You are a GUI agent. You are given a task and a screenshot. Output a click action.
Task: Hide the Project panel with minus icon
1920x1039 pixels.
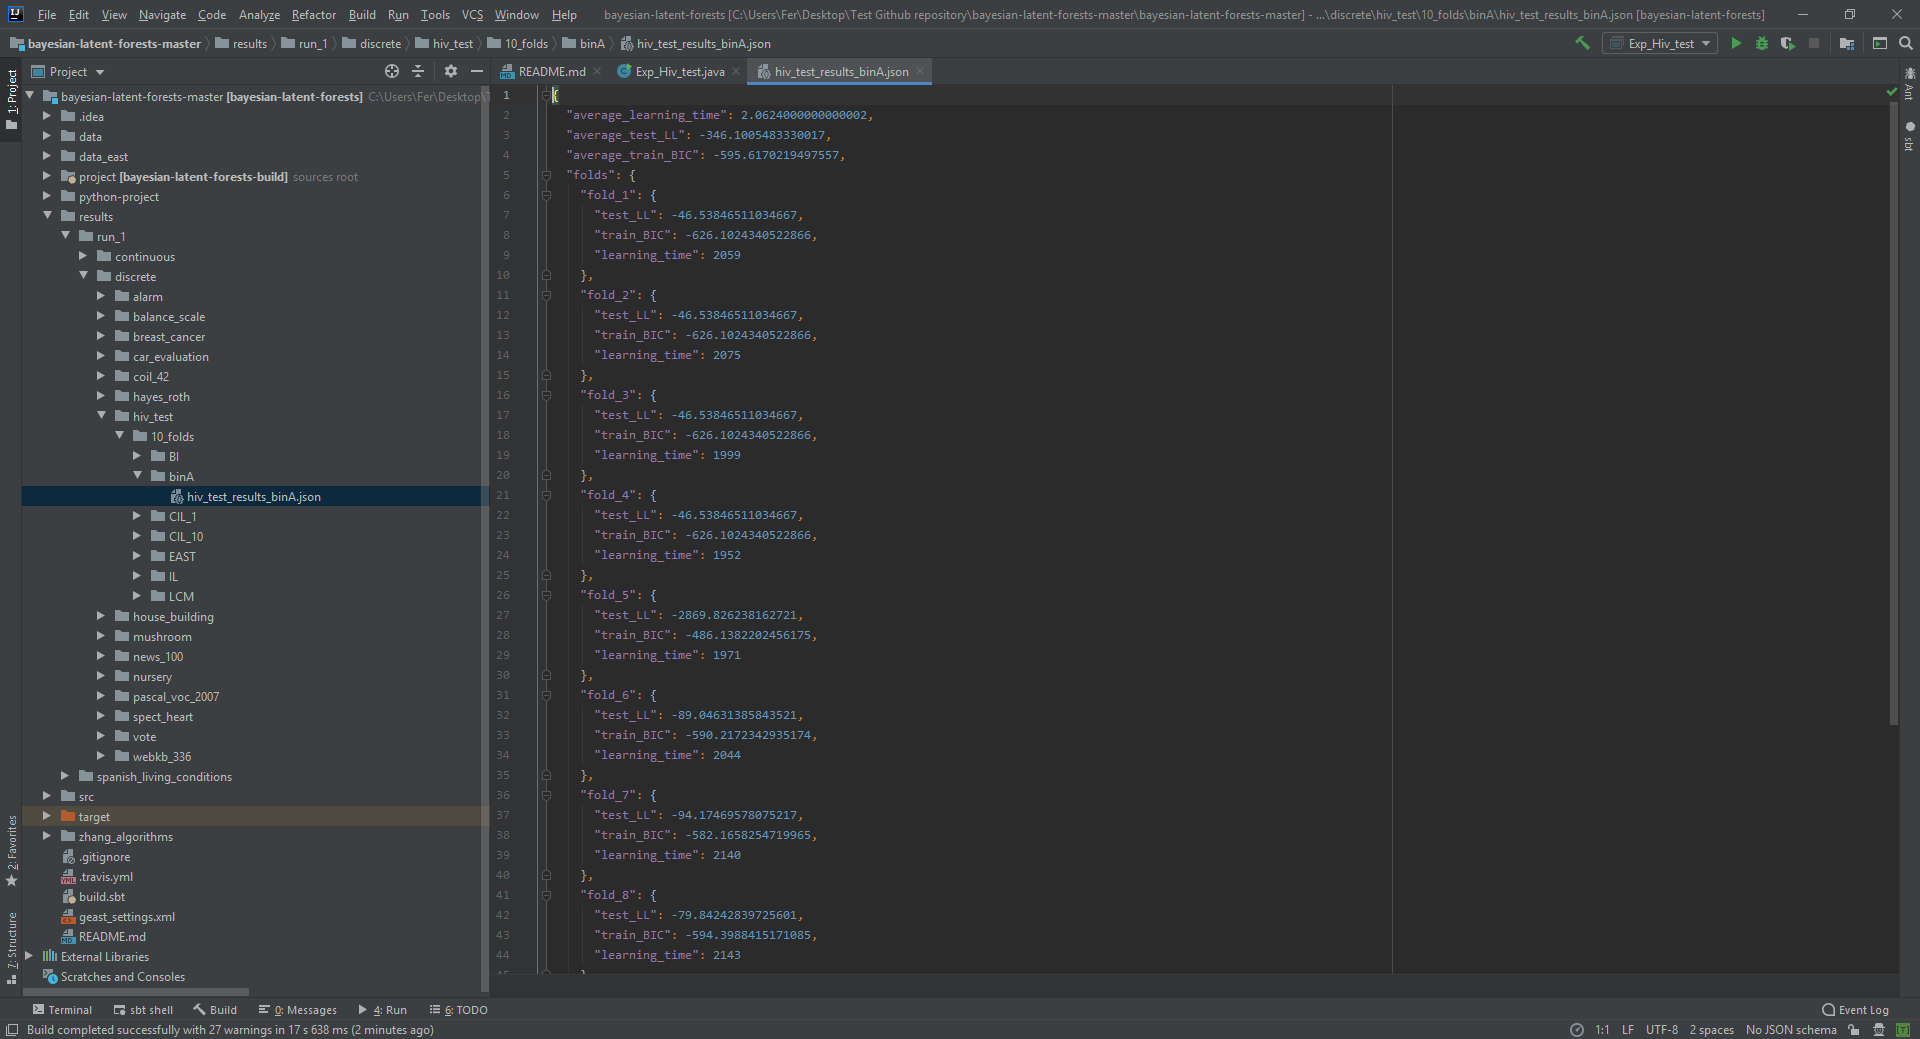point(477,71)
